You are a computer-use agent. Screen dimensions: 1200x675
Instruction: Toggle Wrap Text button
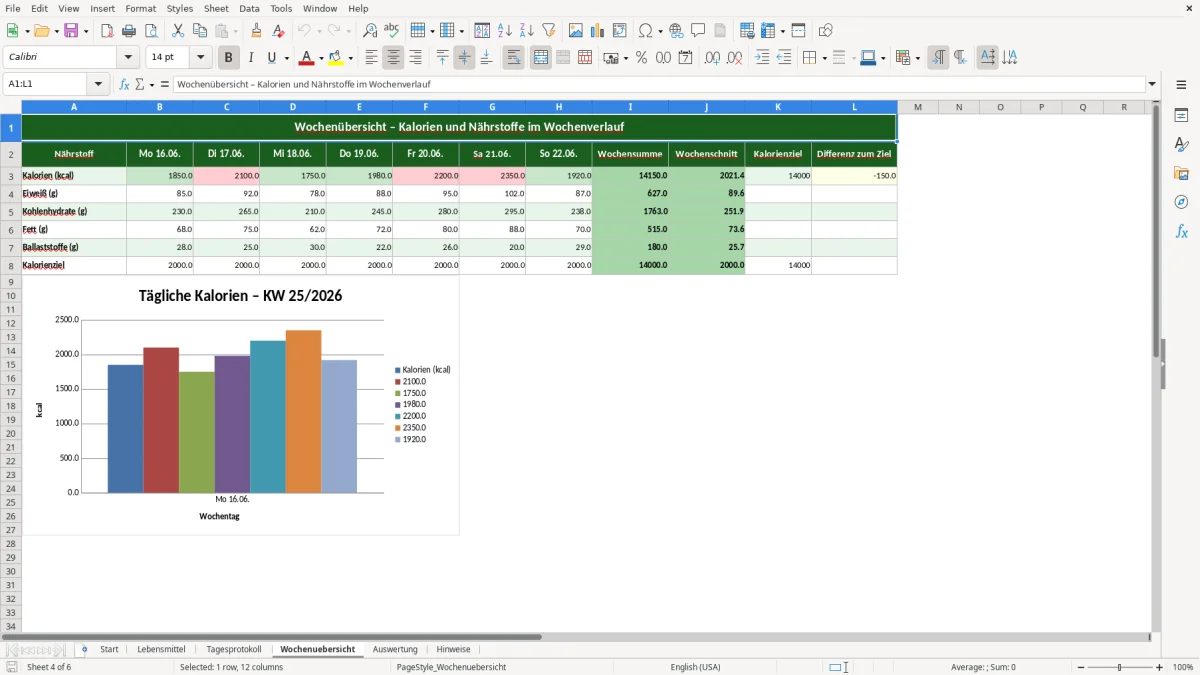click(514, 58)
